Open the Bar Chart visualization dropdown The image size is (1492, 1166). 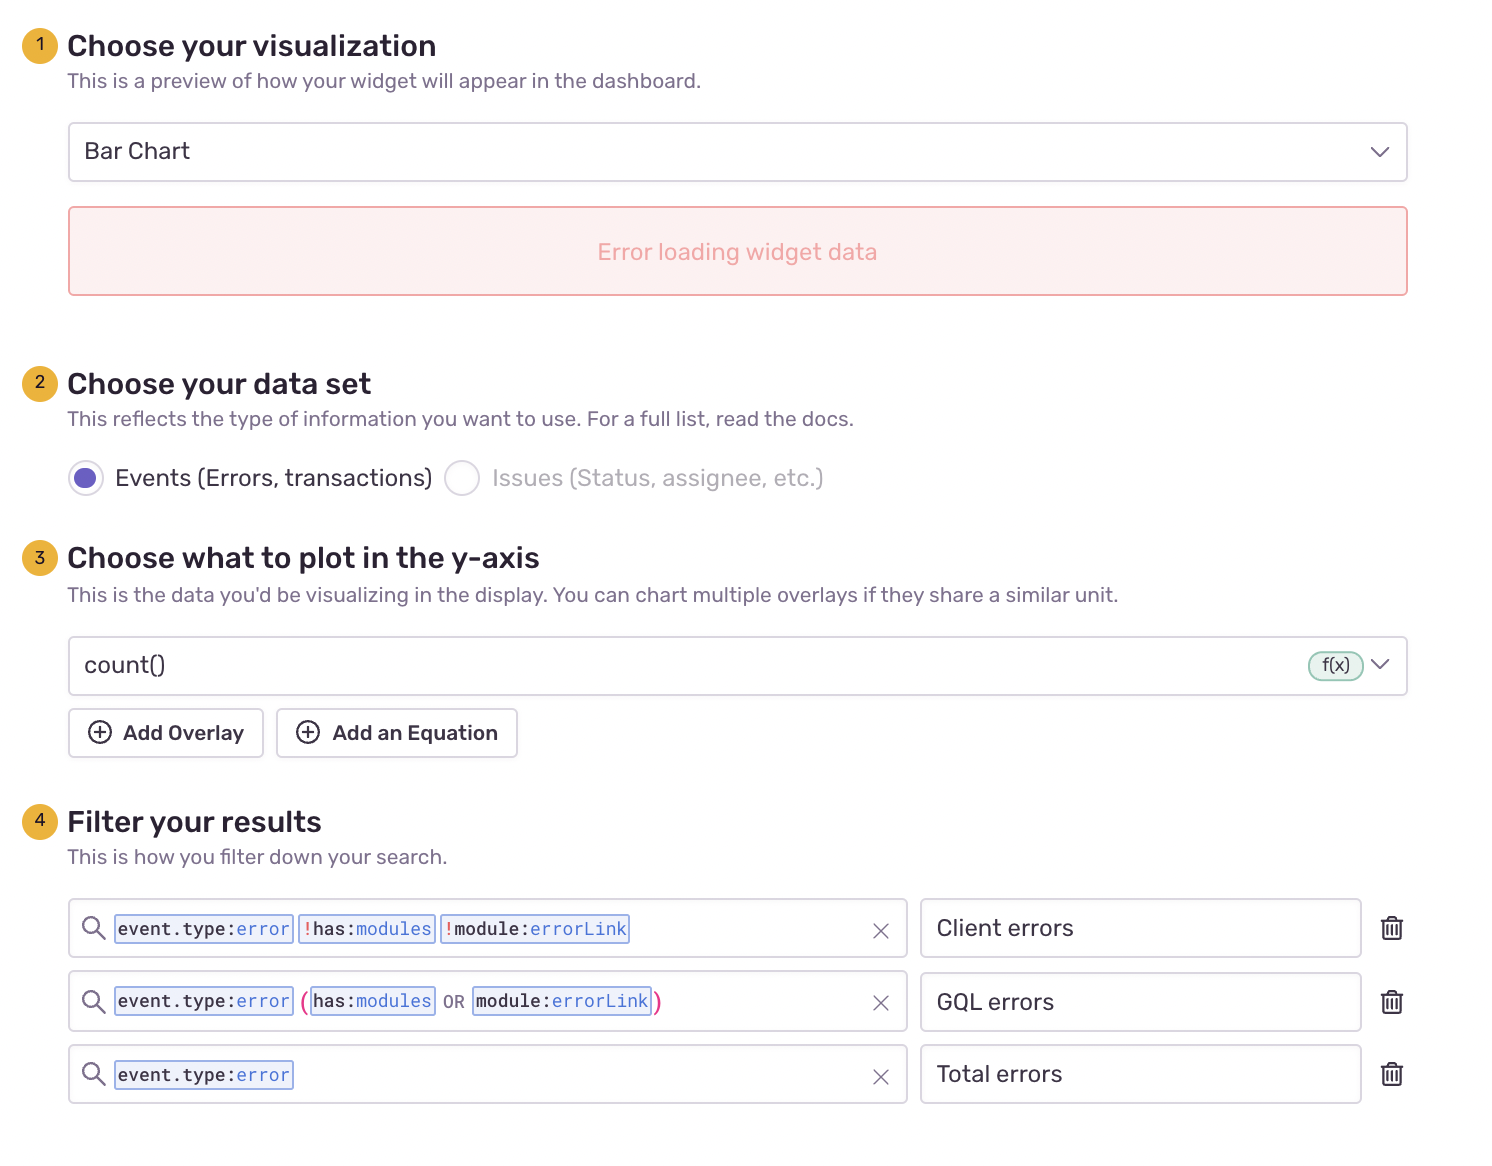click(x=737, y=152)
